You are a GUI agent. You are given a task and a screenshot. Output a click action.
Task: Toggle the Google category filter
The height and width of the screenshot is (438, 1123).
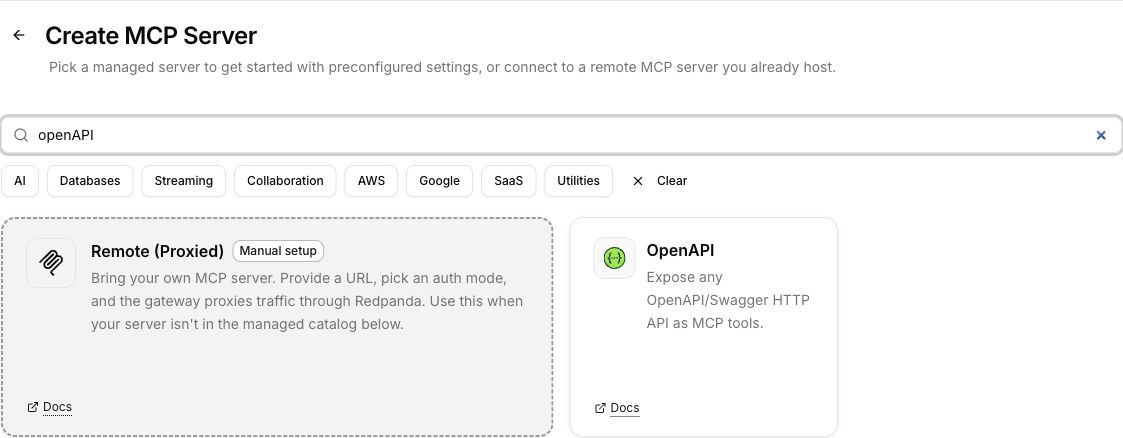click(x=439, y=181)
